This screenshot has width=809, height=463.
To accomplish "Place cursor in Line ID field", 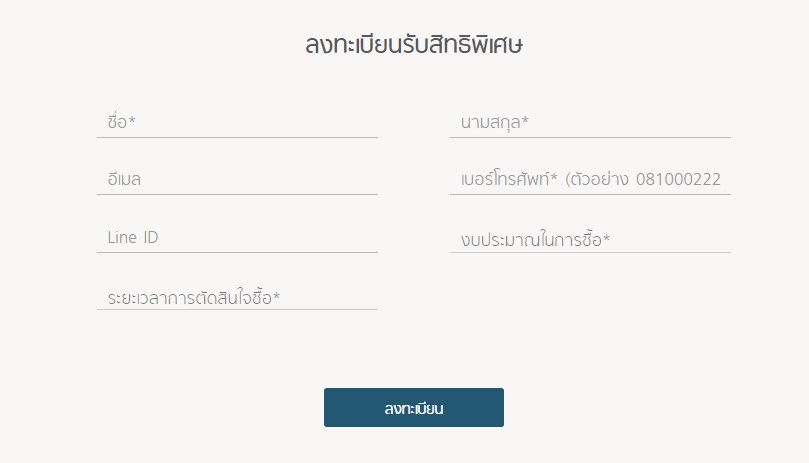I will (237, 237).
